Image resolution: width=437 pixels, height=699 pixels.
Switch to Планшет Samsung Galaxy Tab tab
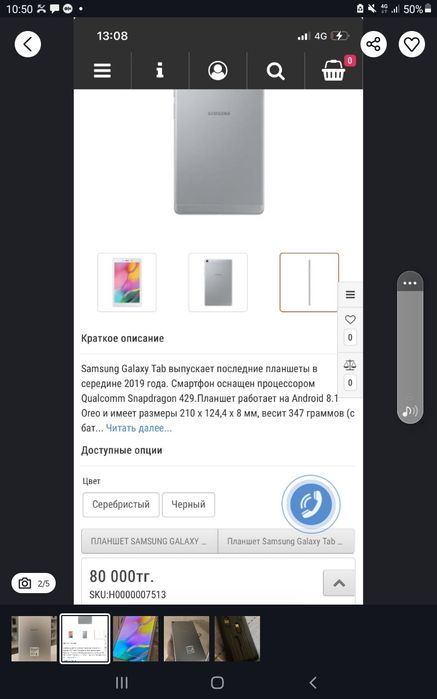286,541
